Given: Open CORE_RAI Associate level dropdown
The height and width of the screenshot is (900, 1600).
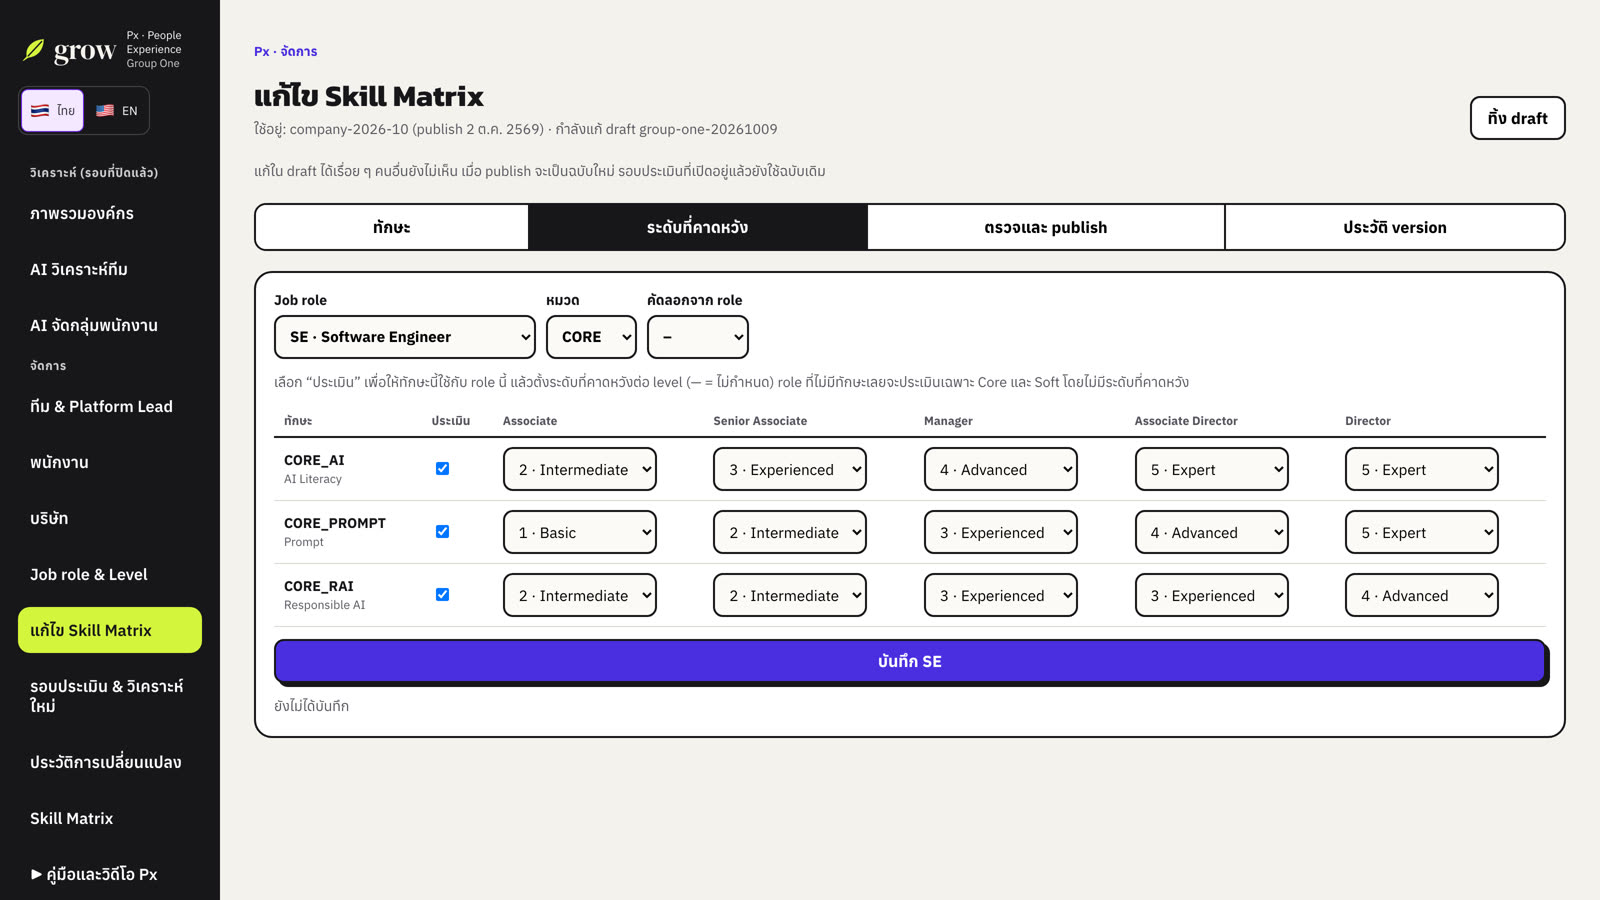Looking at the screenshot, I should point(580,595).
